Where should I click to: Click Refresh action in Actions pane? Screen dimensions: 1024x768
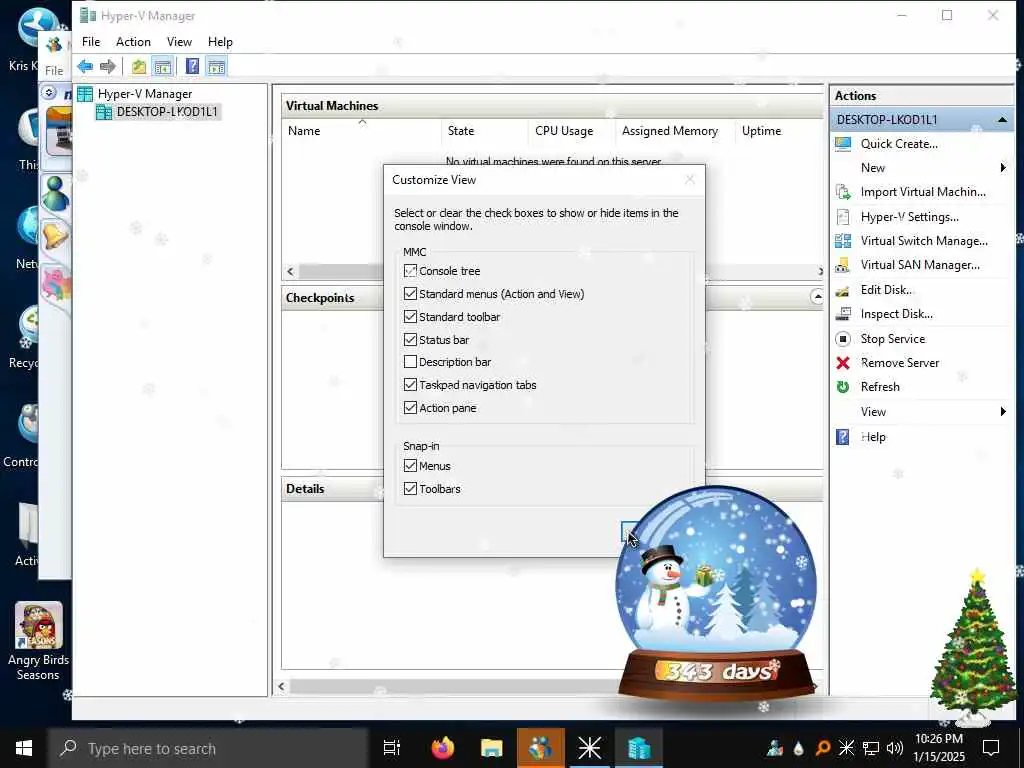pyautogui.click(x=880, y=387)
